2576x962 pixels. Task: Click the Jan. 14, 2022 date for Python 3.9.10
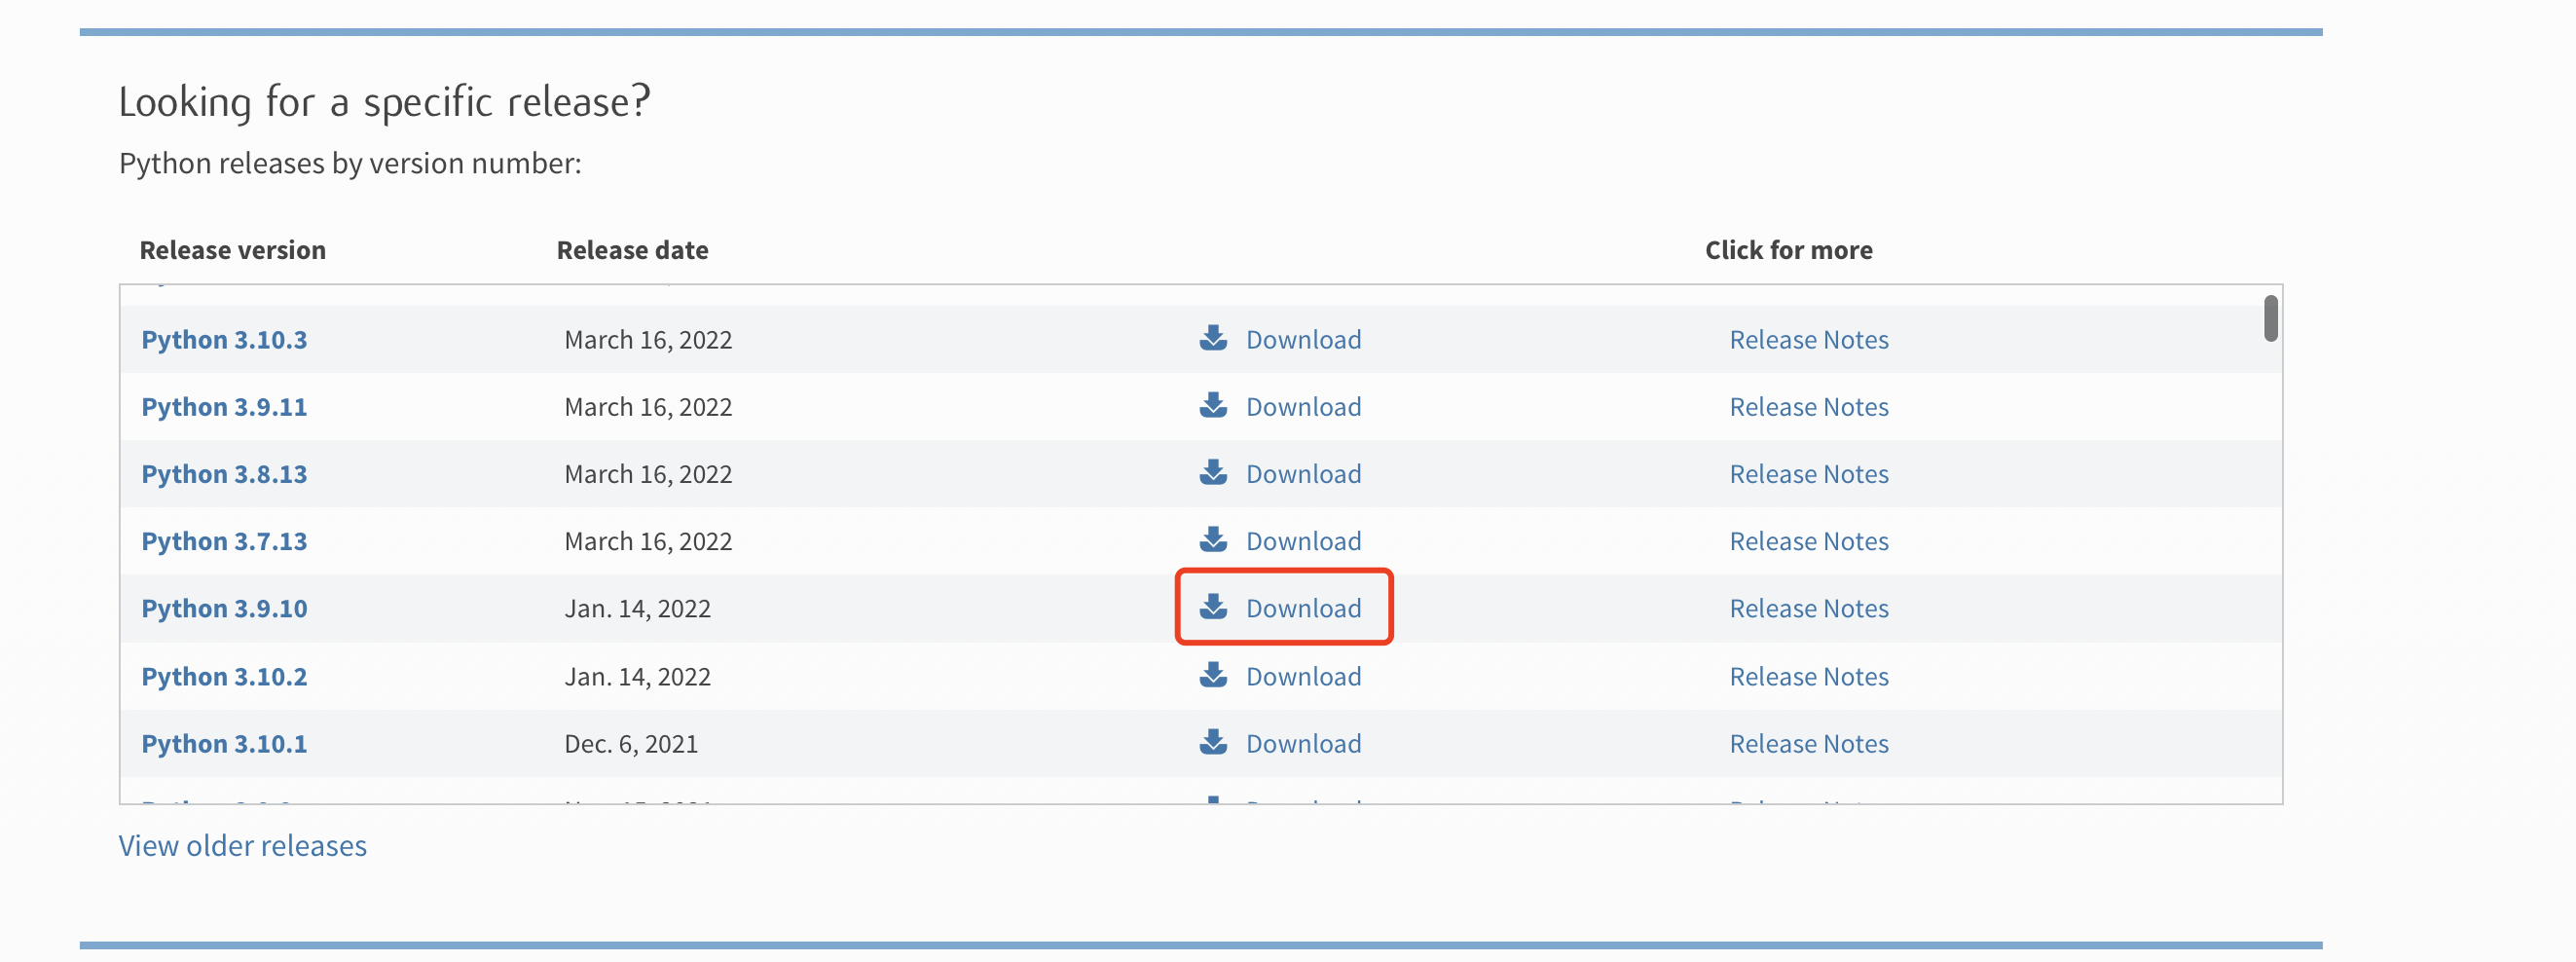pyautogui.click(x=637, y=608)
